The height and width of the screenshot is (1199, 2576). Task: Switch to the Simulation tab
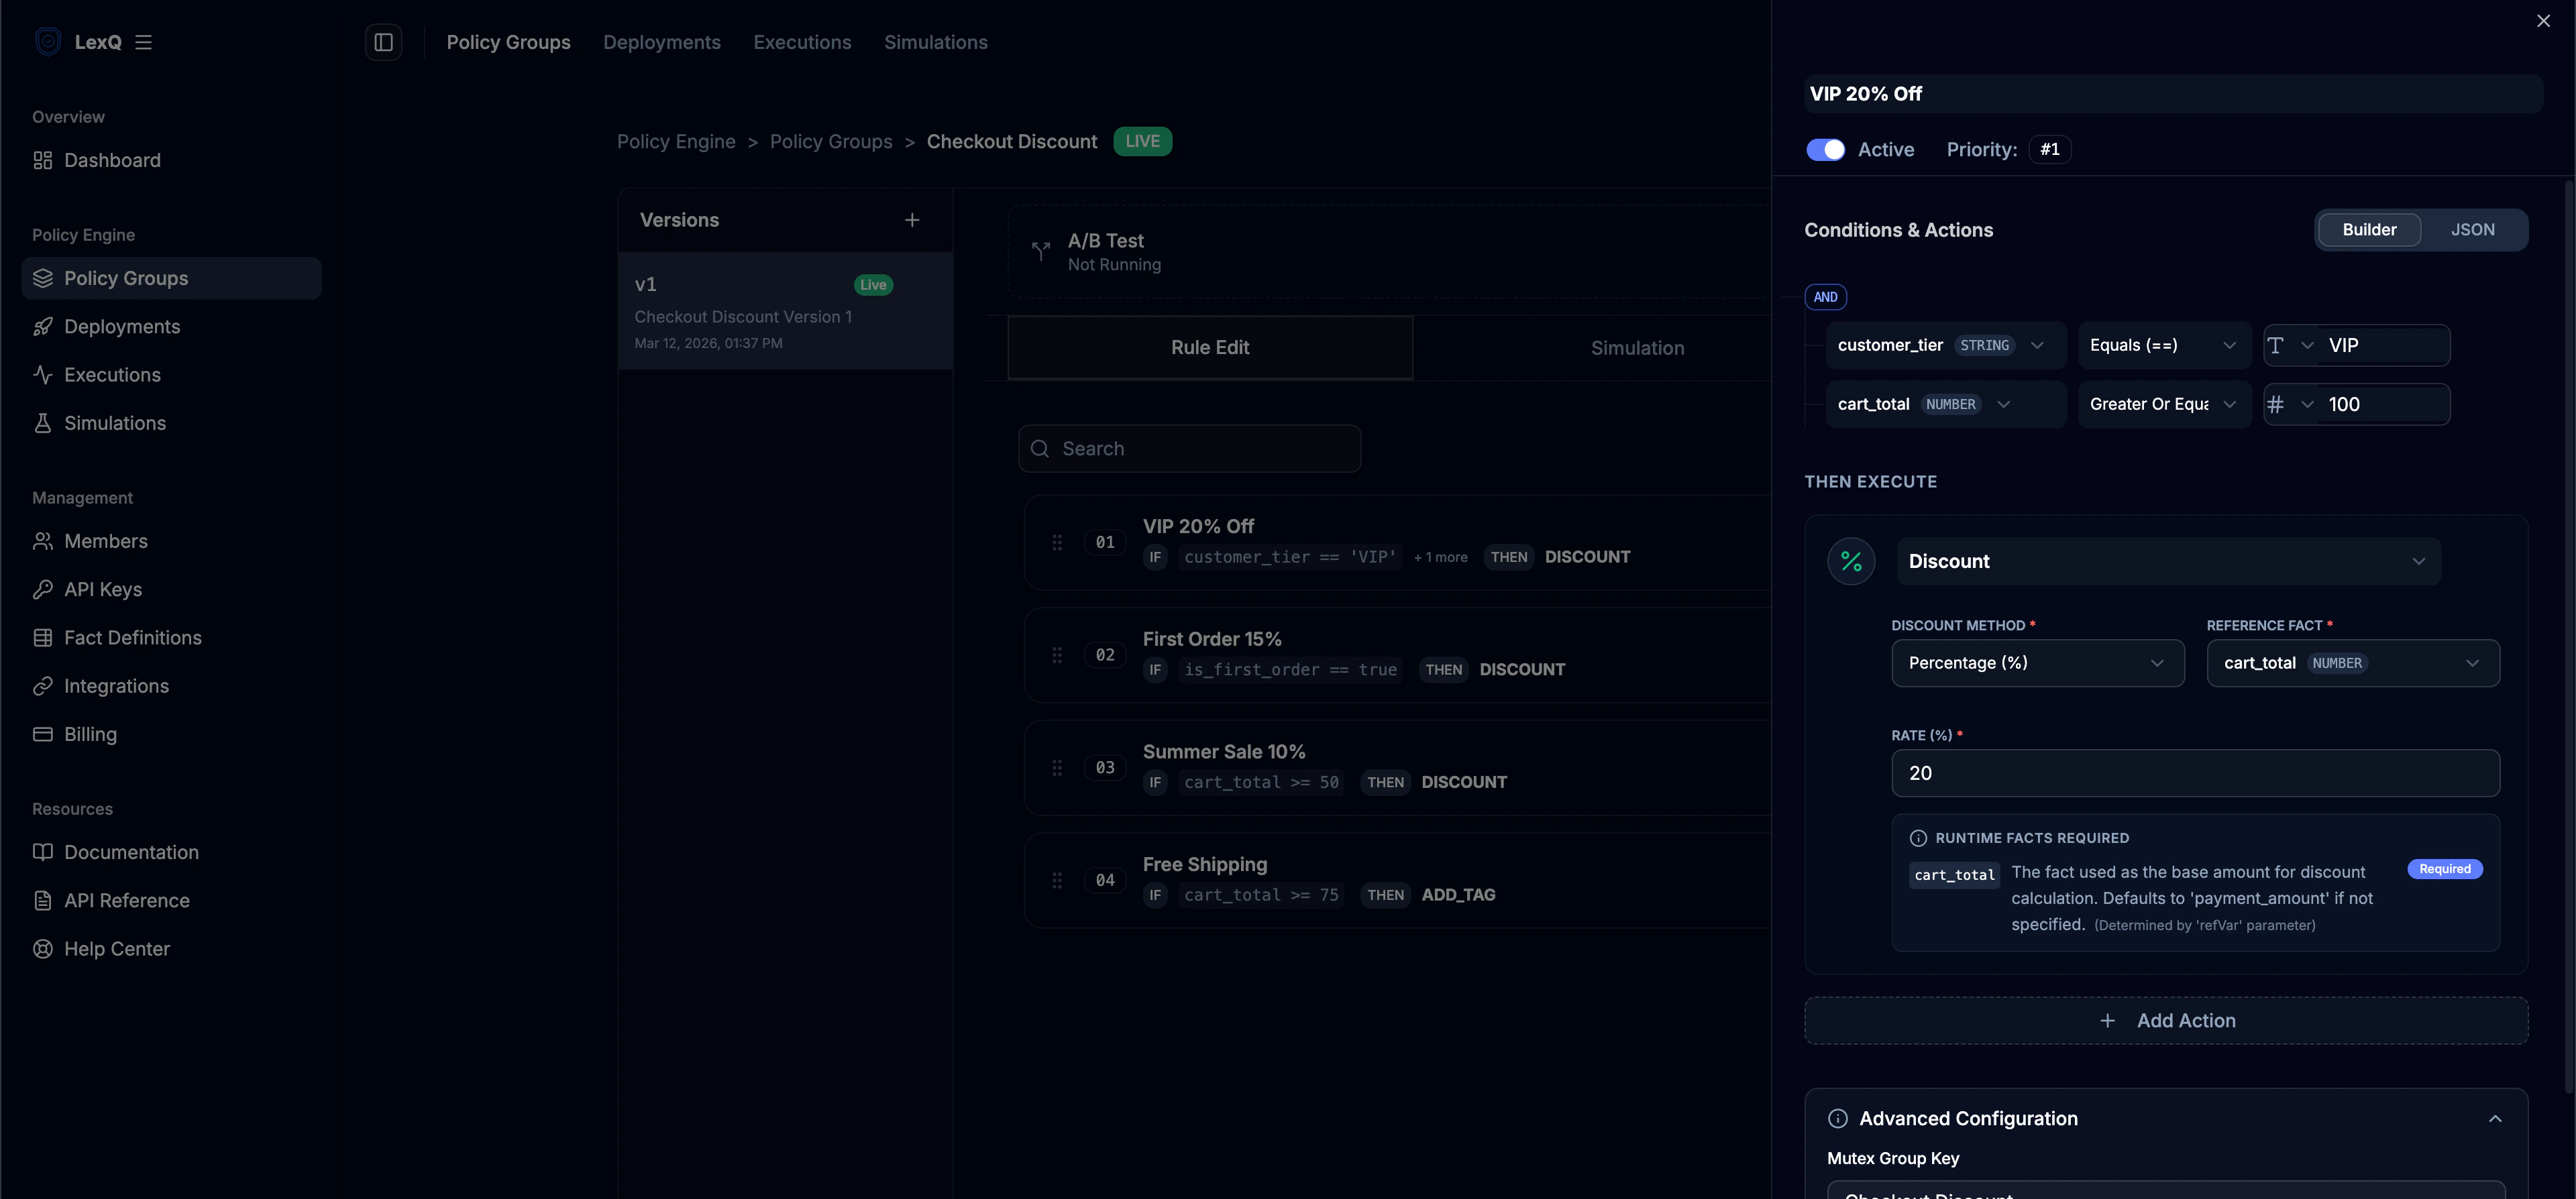coord(1637,348)
